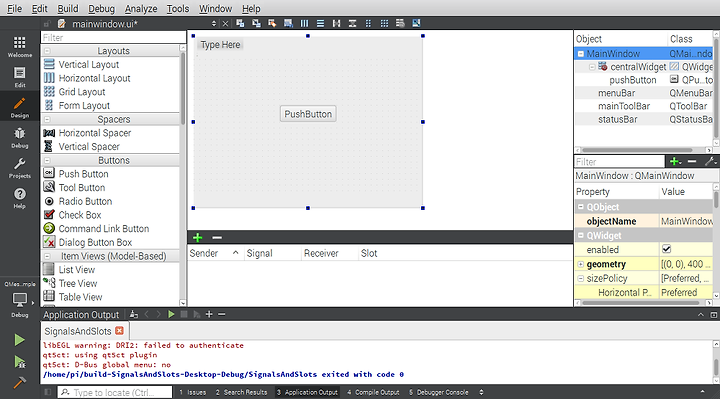The image size is (720, 399).
Task: Open the Analyze menu
Action: coord(141,8)
